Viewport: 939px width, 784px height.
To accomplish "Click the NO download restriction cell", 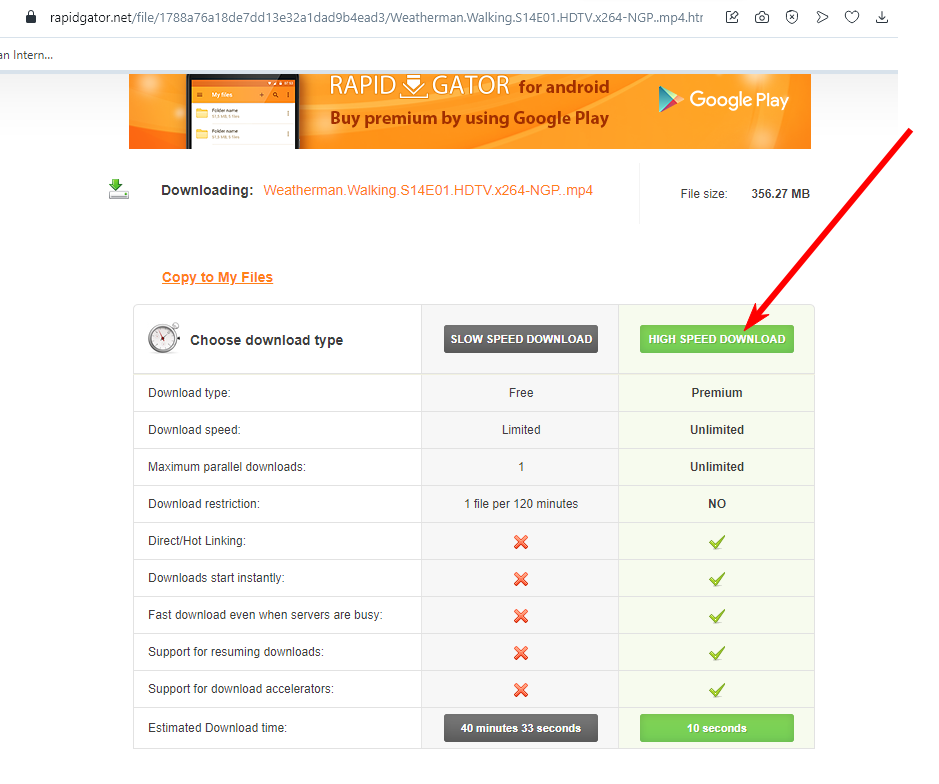I will pyautogui.click(x=717, y=504).
